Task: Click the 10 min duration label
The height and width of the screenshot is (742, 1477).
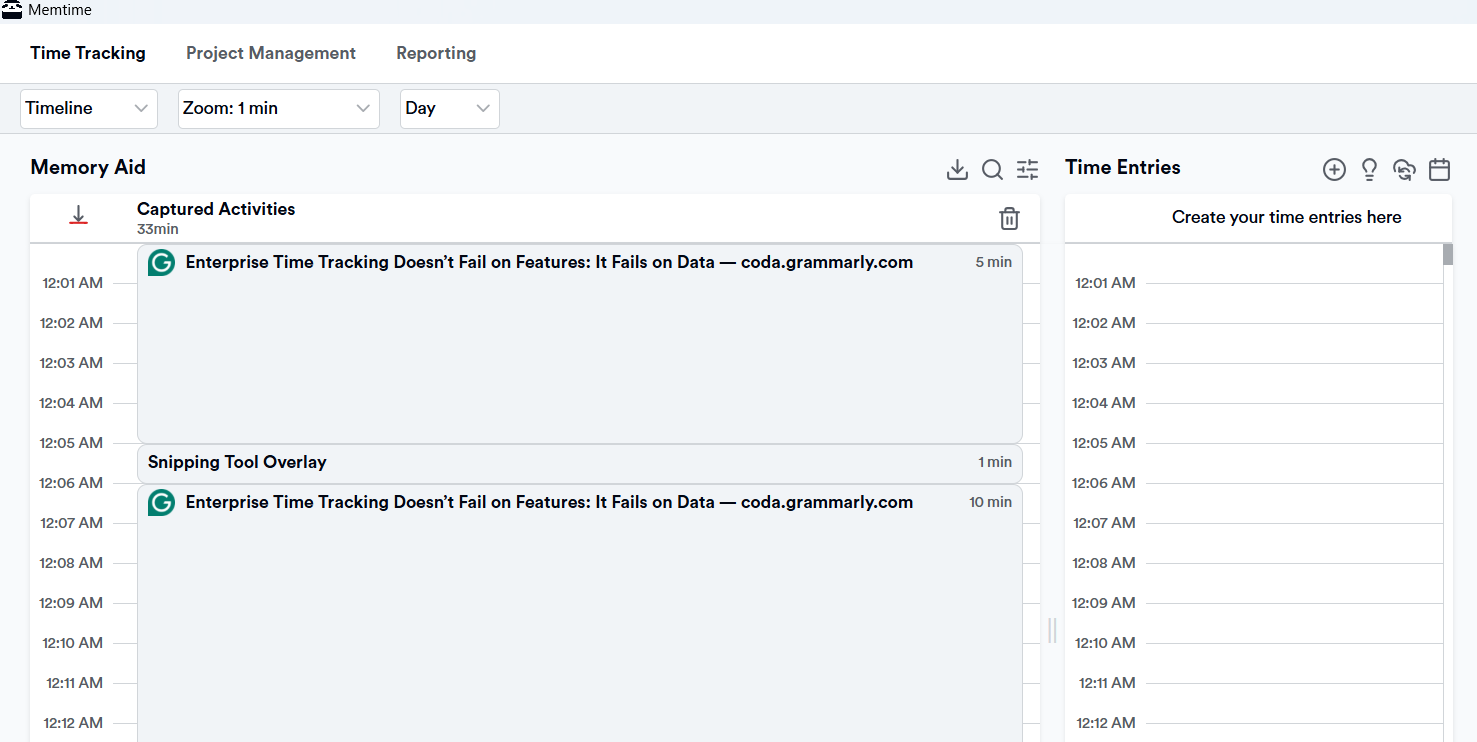Action: point(991,502)
